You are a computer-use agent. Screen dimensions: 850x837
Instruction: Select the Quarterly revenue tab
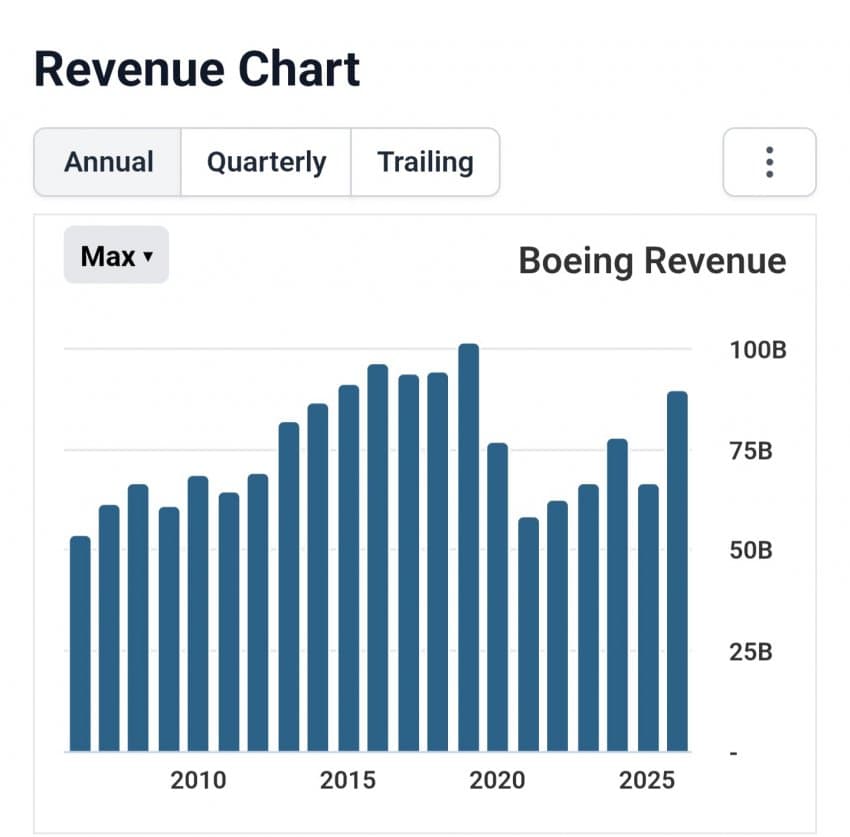click(x=266, y=162)
